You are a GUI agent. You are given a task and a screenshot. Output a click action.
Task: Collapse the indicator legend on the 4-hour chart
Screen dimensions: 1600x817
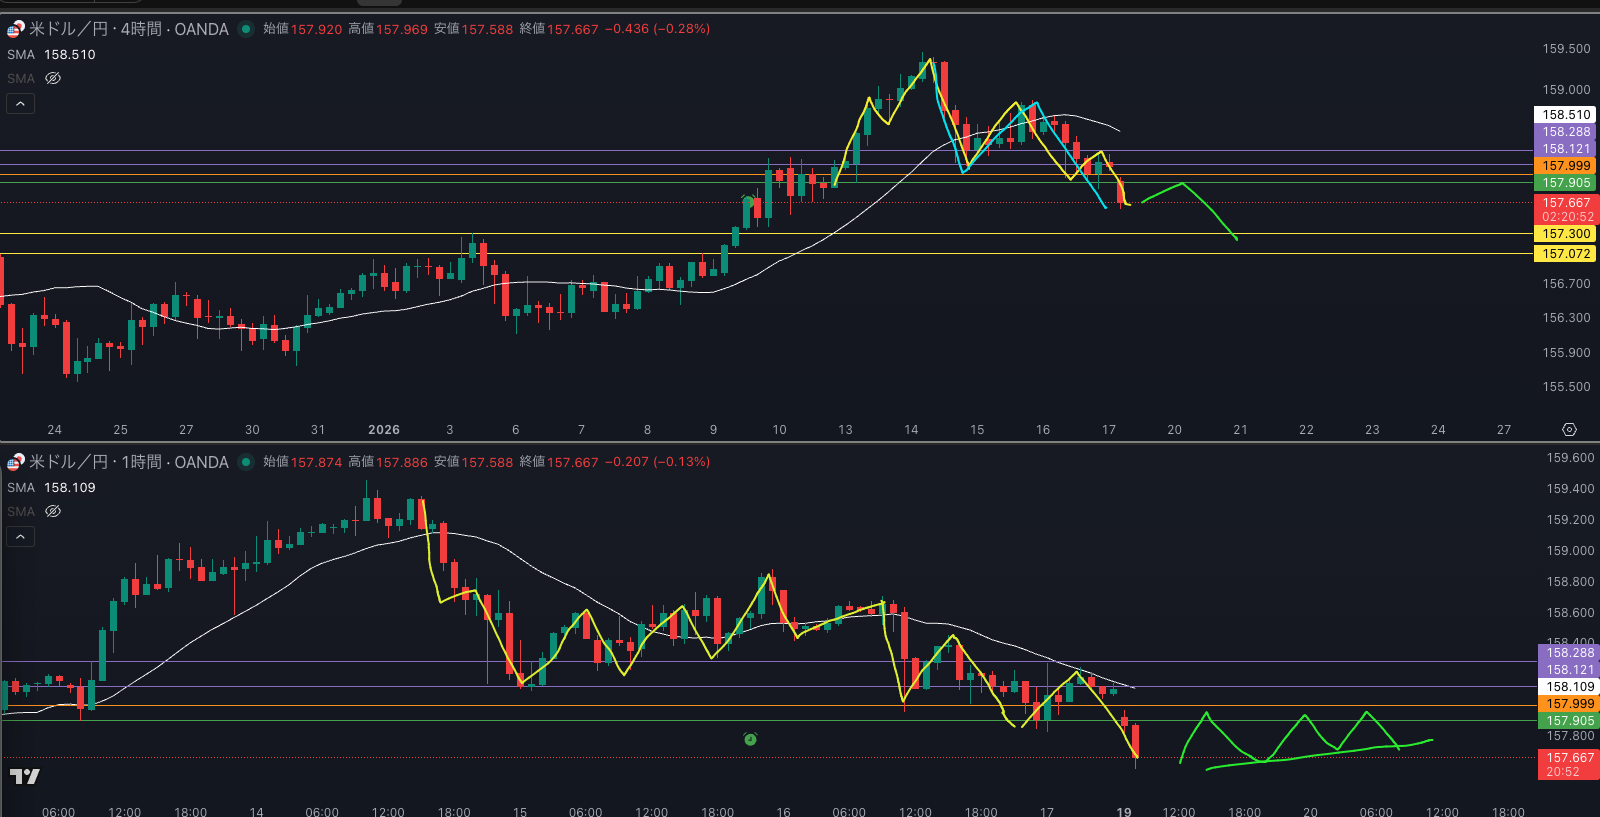(x=21, y=103)
